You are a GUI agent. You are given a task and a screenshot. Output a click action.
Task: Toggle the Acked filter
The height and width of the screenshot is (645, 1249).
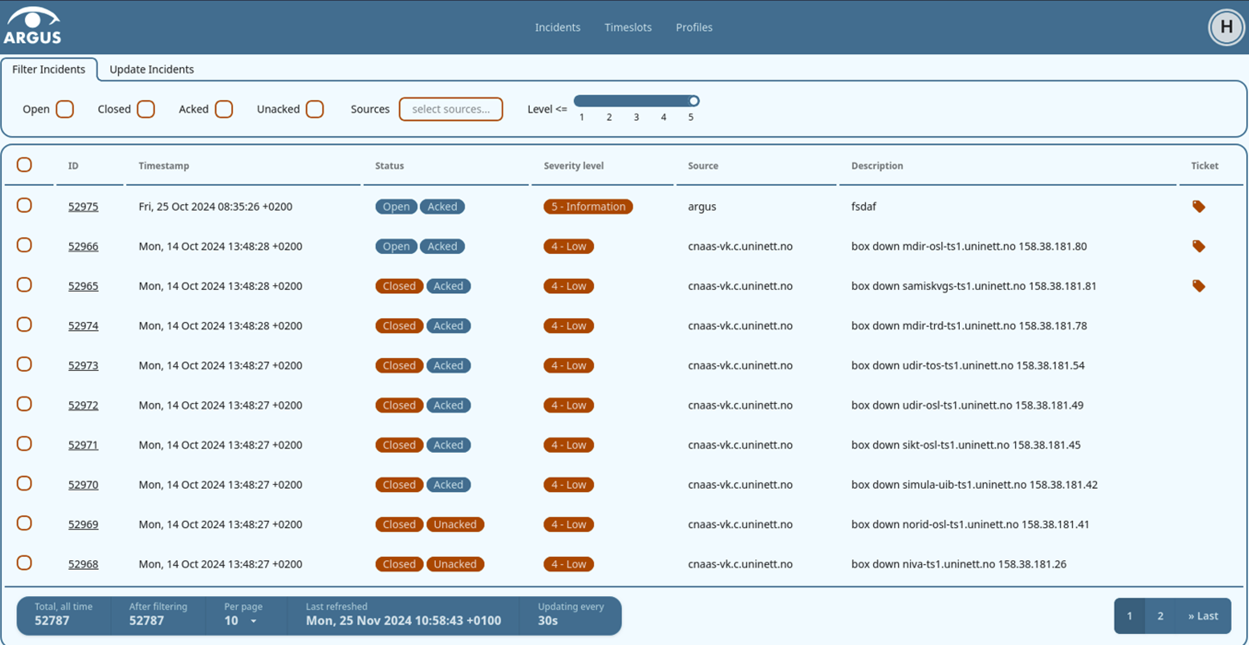pyautogui.click(x=223, y=109)
